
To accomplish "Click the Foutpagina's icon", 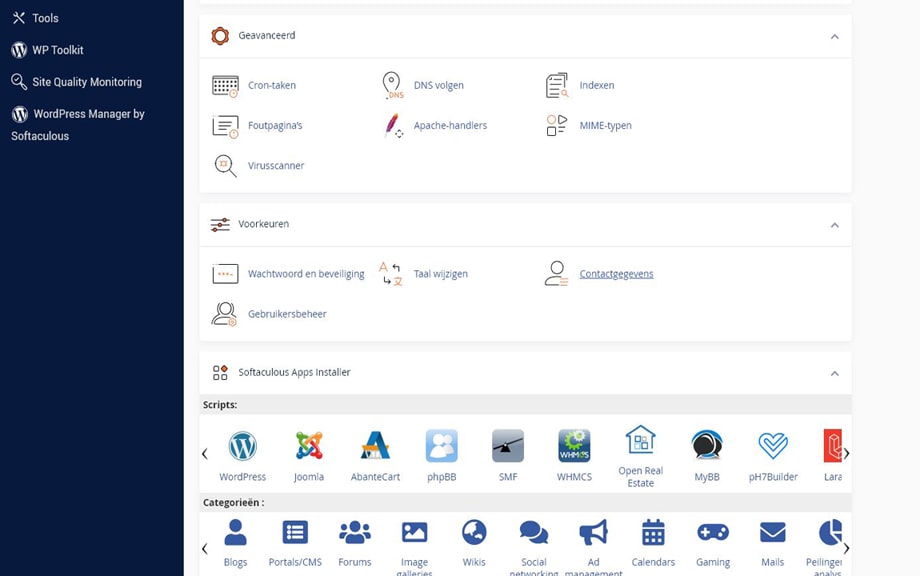I will click(225, 126).
